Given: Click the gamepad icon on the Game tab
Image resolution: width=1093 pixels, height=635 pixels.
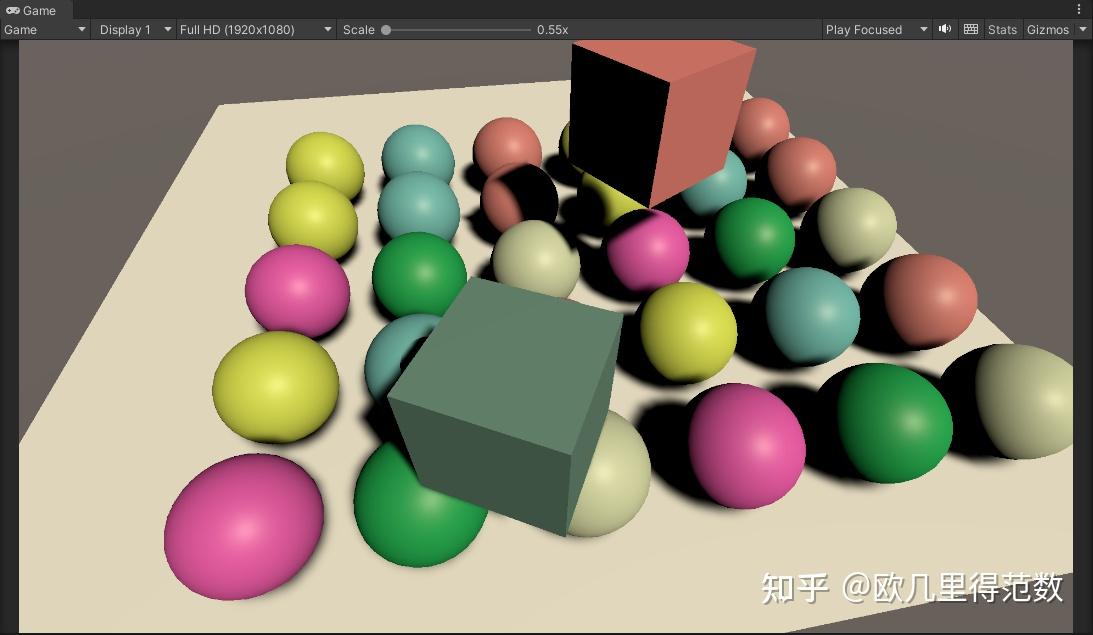Looking at the screenshot, I should click(x=14, y=10).
